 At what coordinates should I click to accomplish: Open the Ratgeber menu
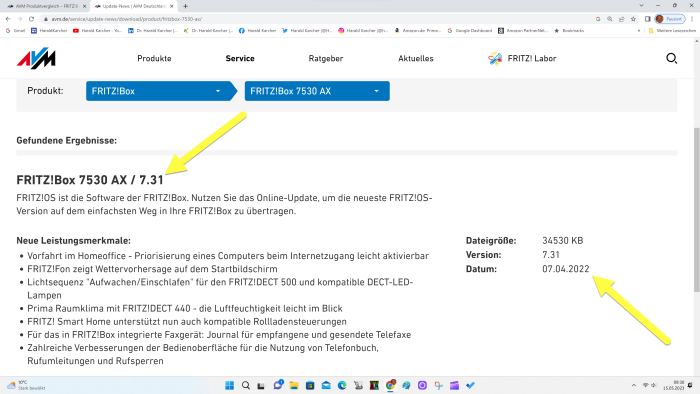tap(326, 58)
